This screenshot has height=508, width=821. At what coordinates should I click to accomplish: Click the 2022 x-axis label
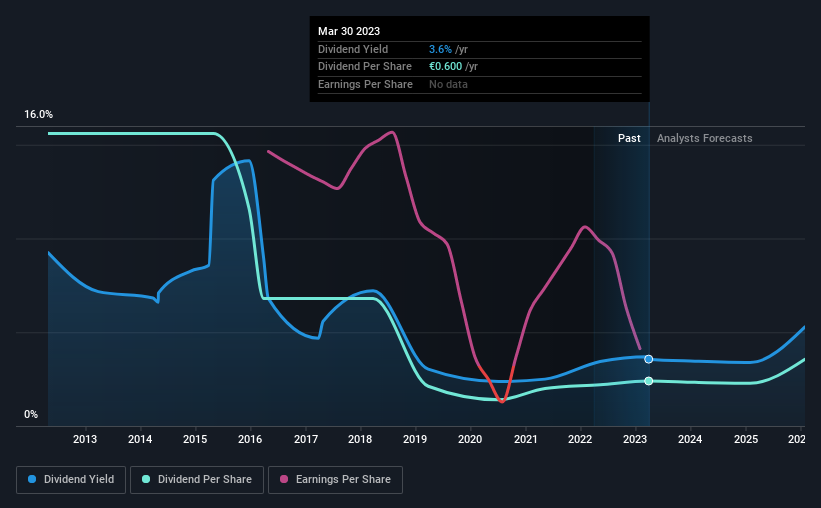(580, 439)
